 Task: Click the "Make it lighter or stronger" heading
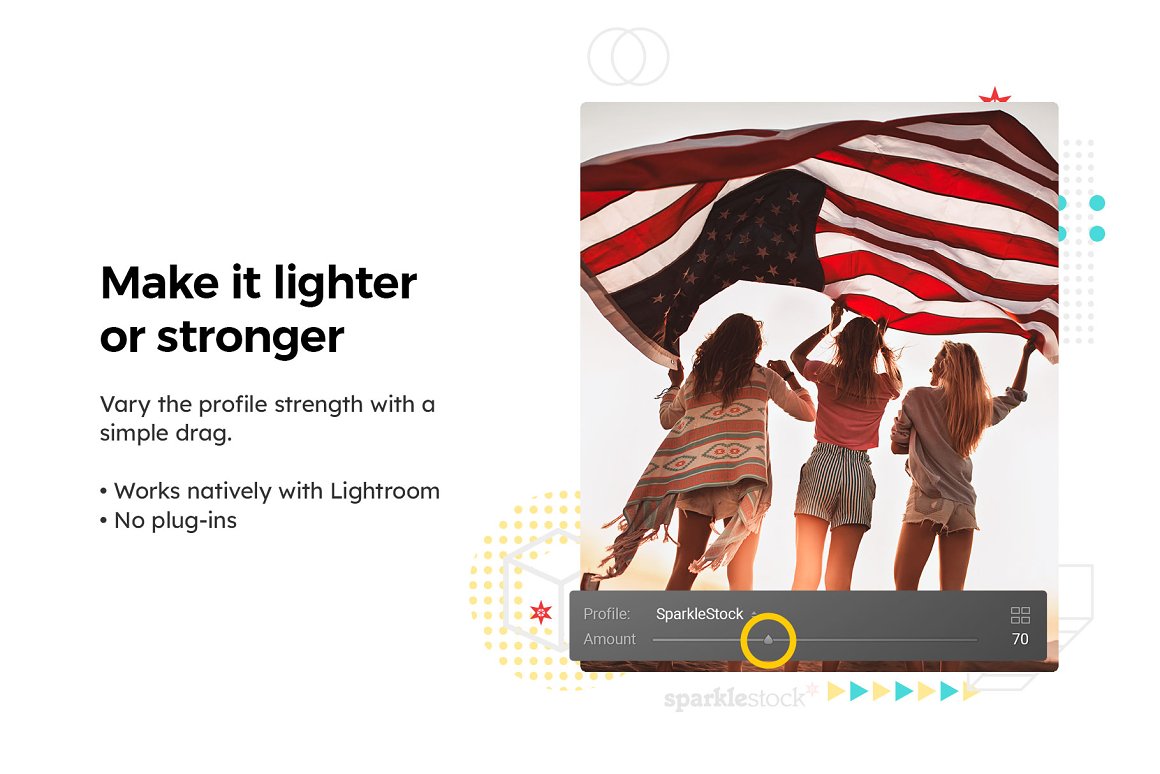tap(258, 309)
